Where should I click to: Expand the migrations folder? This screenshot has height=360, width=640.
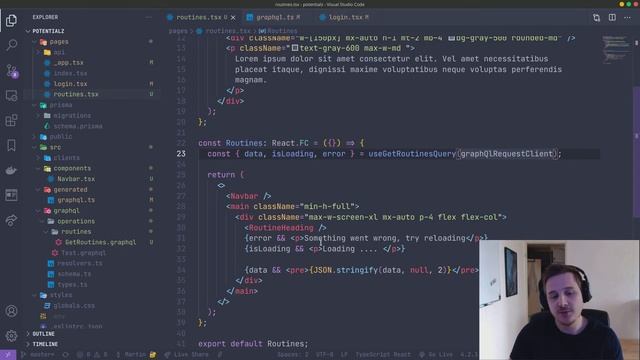72,116
